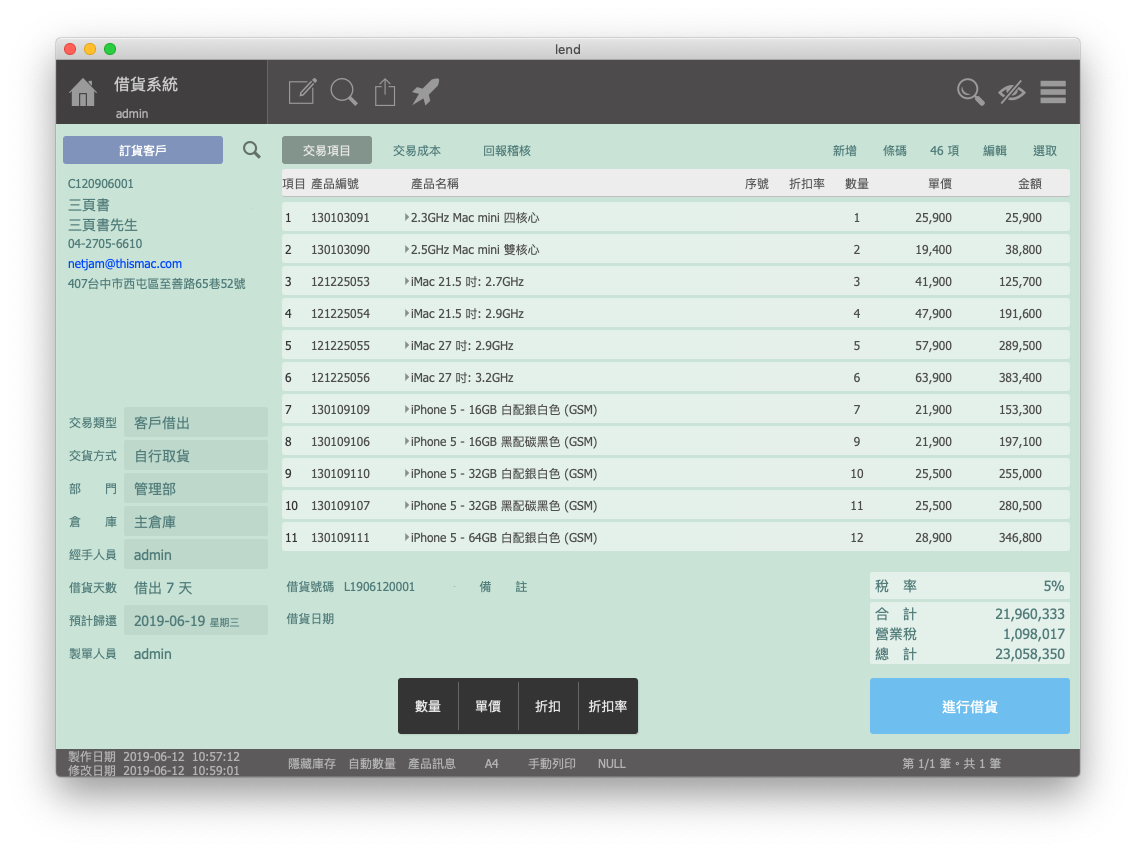The height and width of the screenshot is (851, 1136).
Task: Click the share/export icon
Action: (x=385, y=92)
